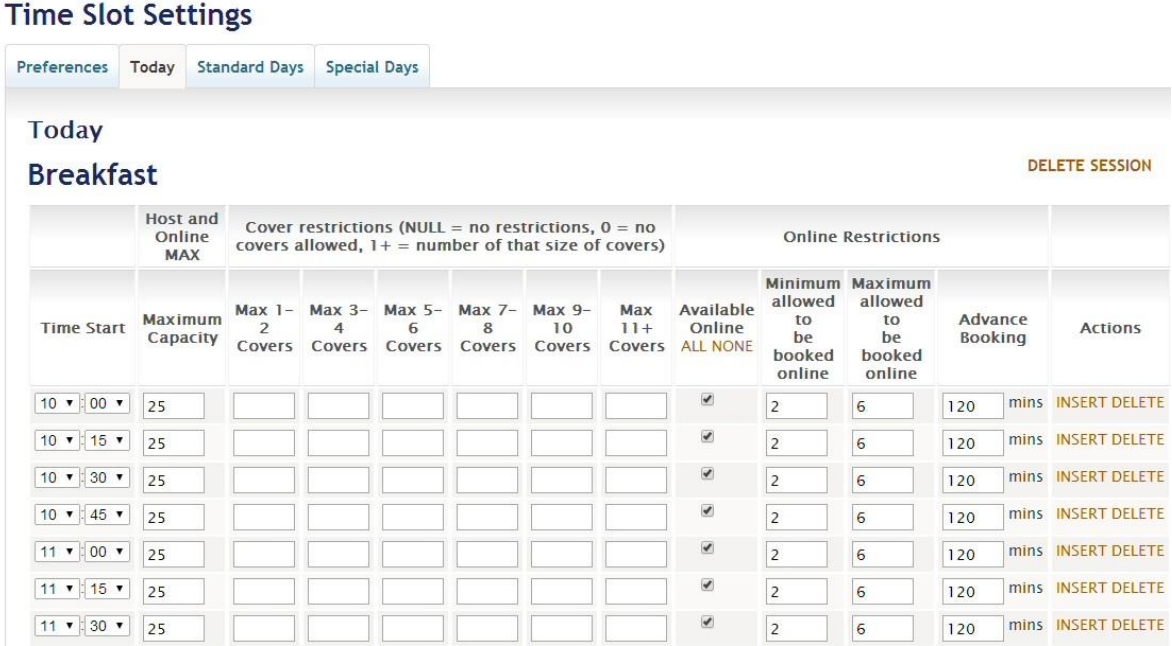Select ALL under Available Online

[x=692, y=346]
